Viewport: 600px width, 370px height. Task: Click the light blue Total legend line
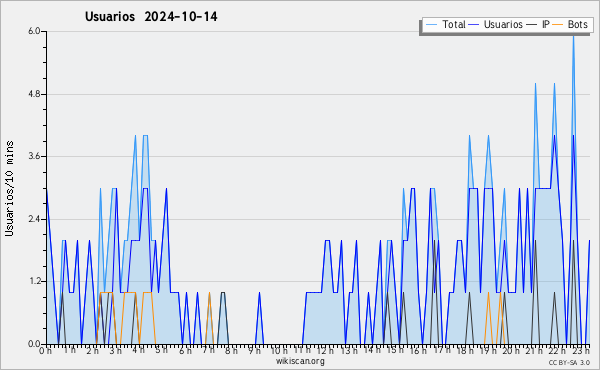click(x=431, y=24)
